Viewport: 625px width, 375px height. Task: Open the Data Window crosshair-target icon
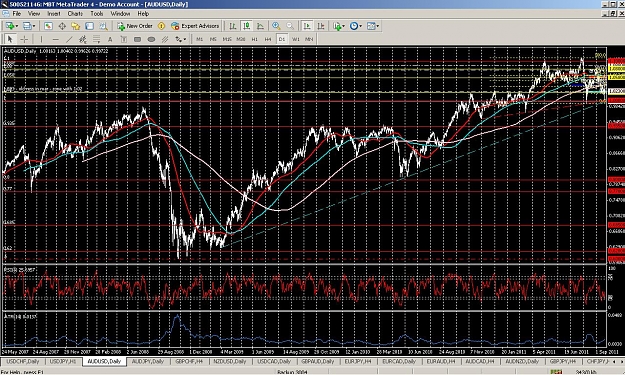pos(62,26)
